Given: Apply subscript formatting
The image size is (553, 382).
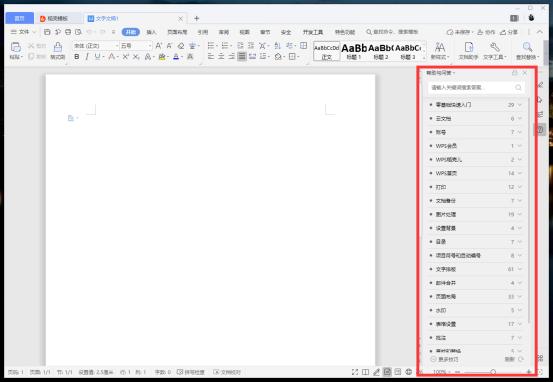Looking at the screenshot, I should pyautogui.click(x=136, y=56).
